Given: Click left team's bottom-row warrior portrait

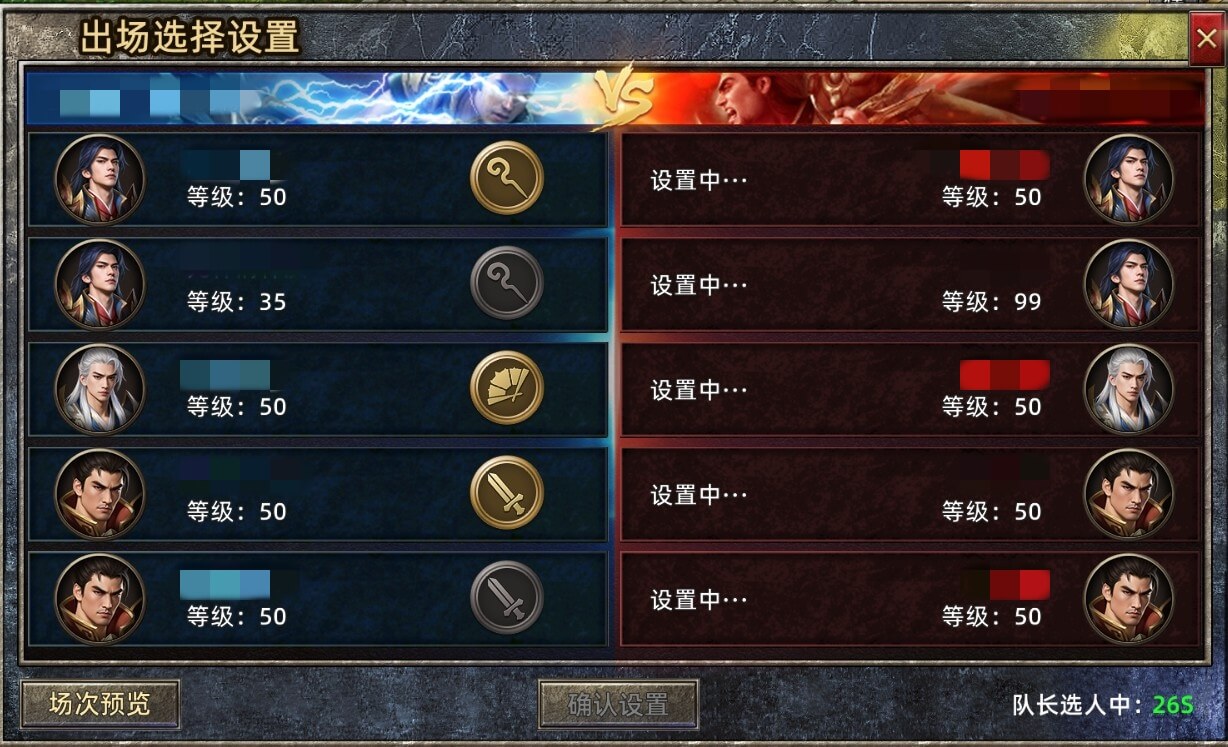Looking at the screenshot, I should point(100,599).
